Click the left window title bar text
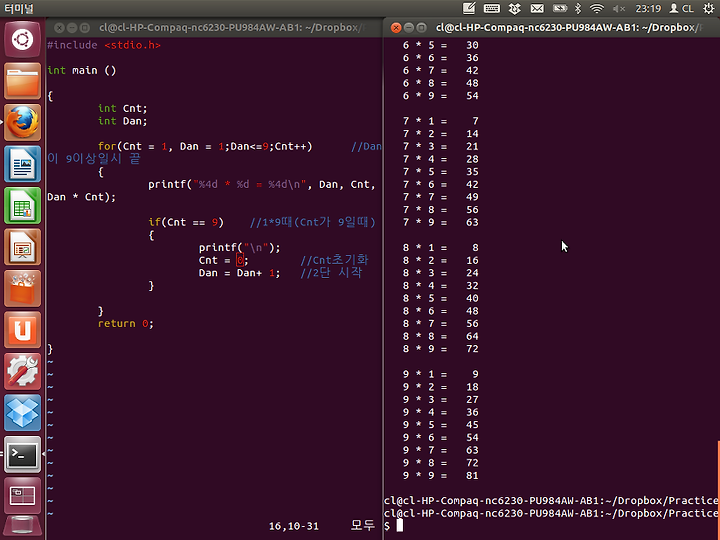Screen dimensions: 720x540 (232, 28)
